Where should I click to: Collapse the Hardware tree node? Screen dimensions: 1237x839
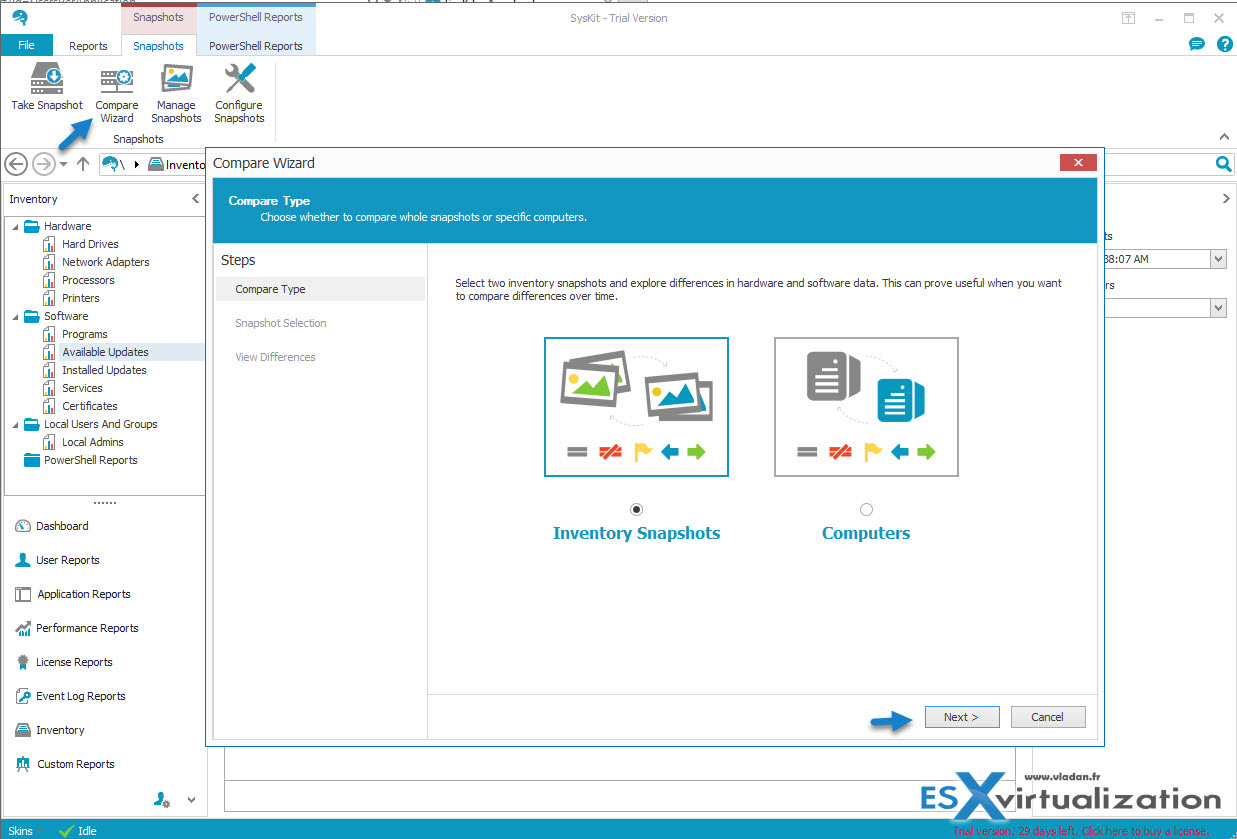pyautogui.click(x=15, y=226)
